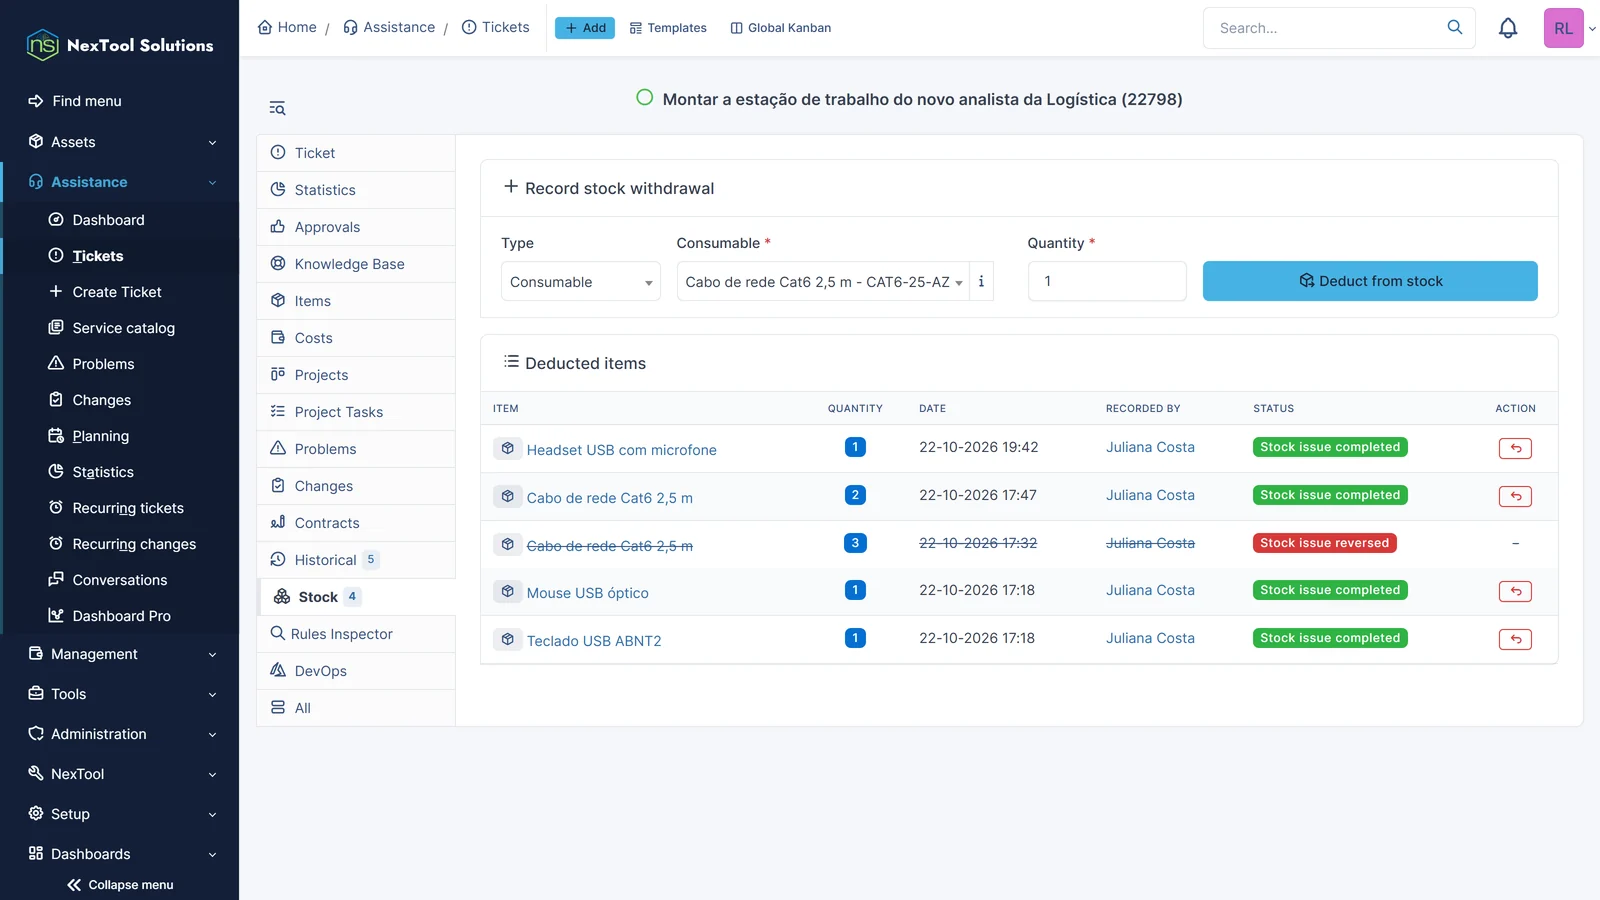The image size is (1600, 900).
Task: Reverse the Headset USB com microfone withdrawal
Action: pyautogui.click(x=1515, y=448)
